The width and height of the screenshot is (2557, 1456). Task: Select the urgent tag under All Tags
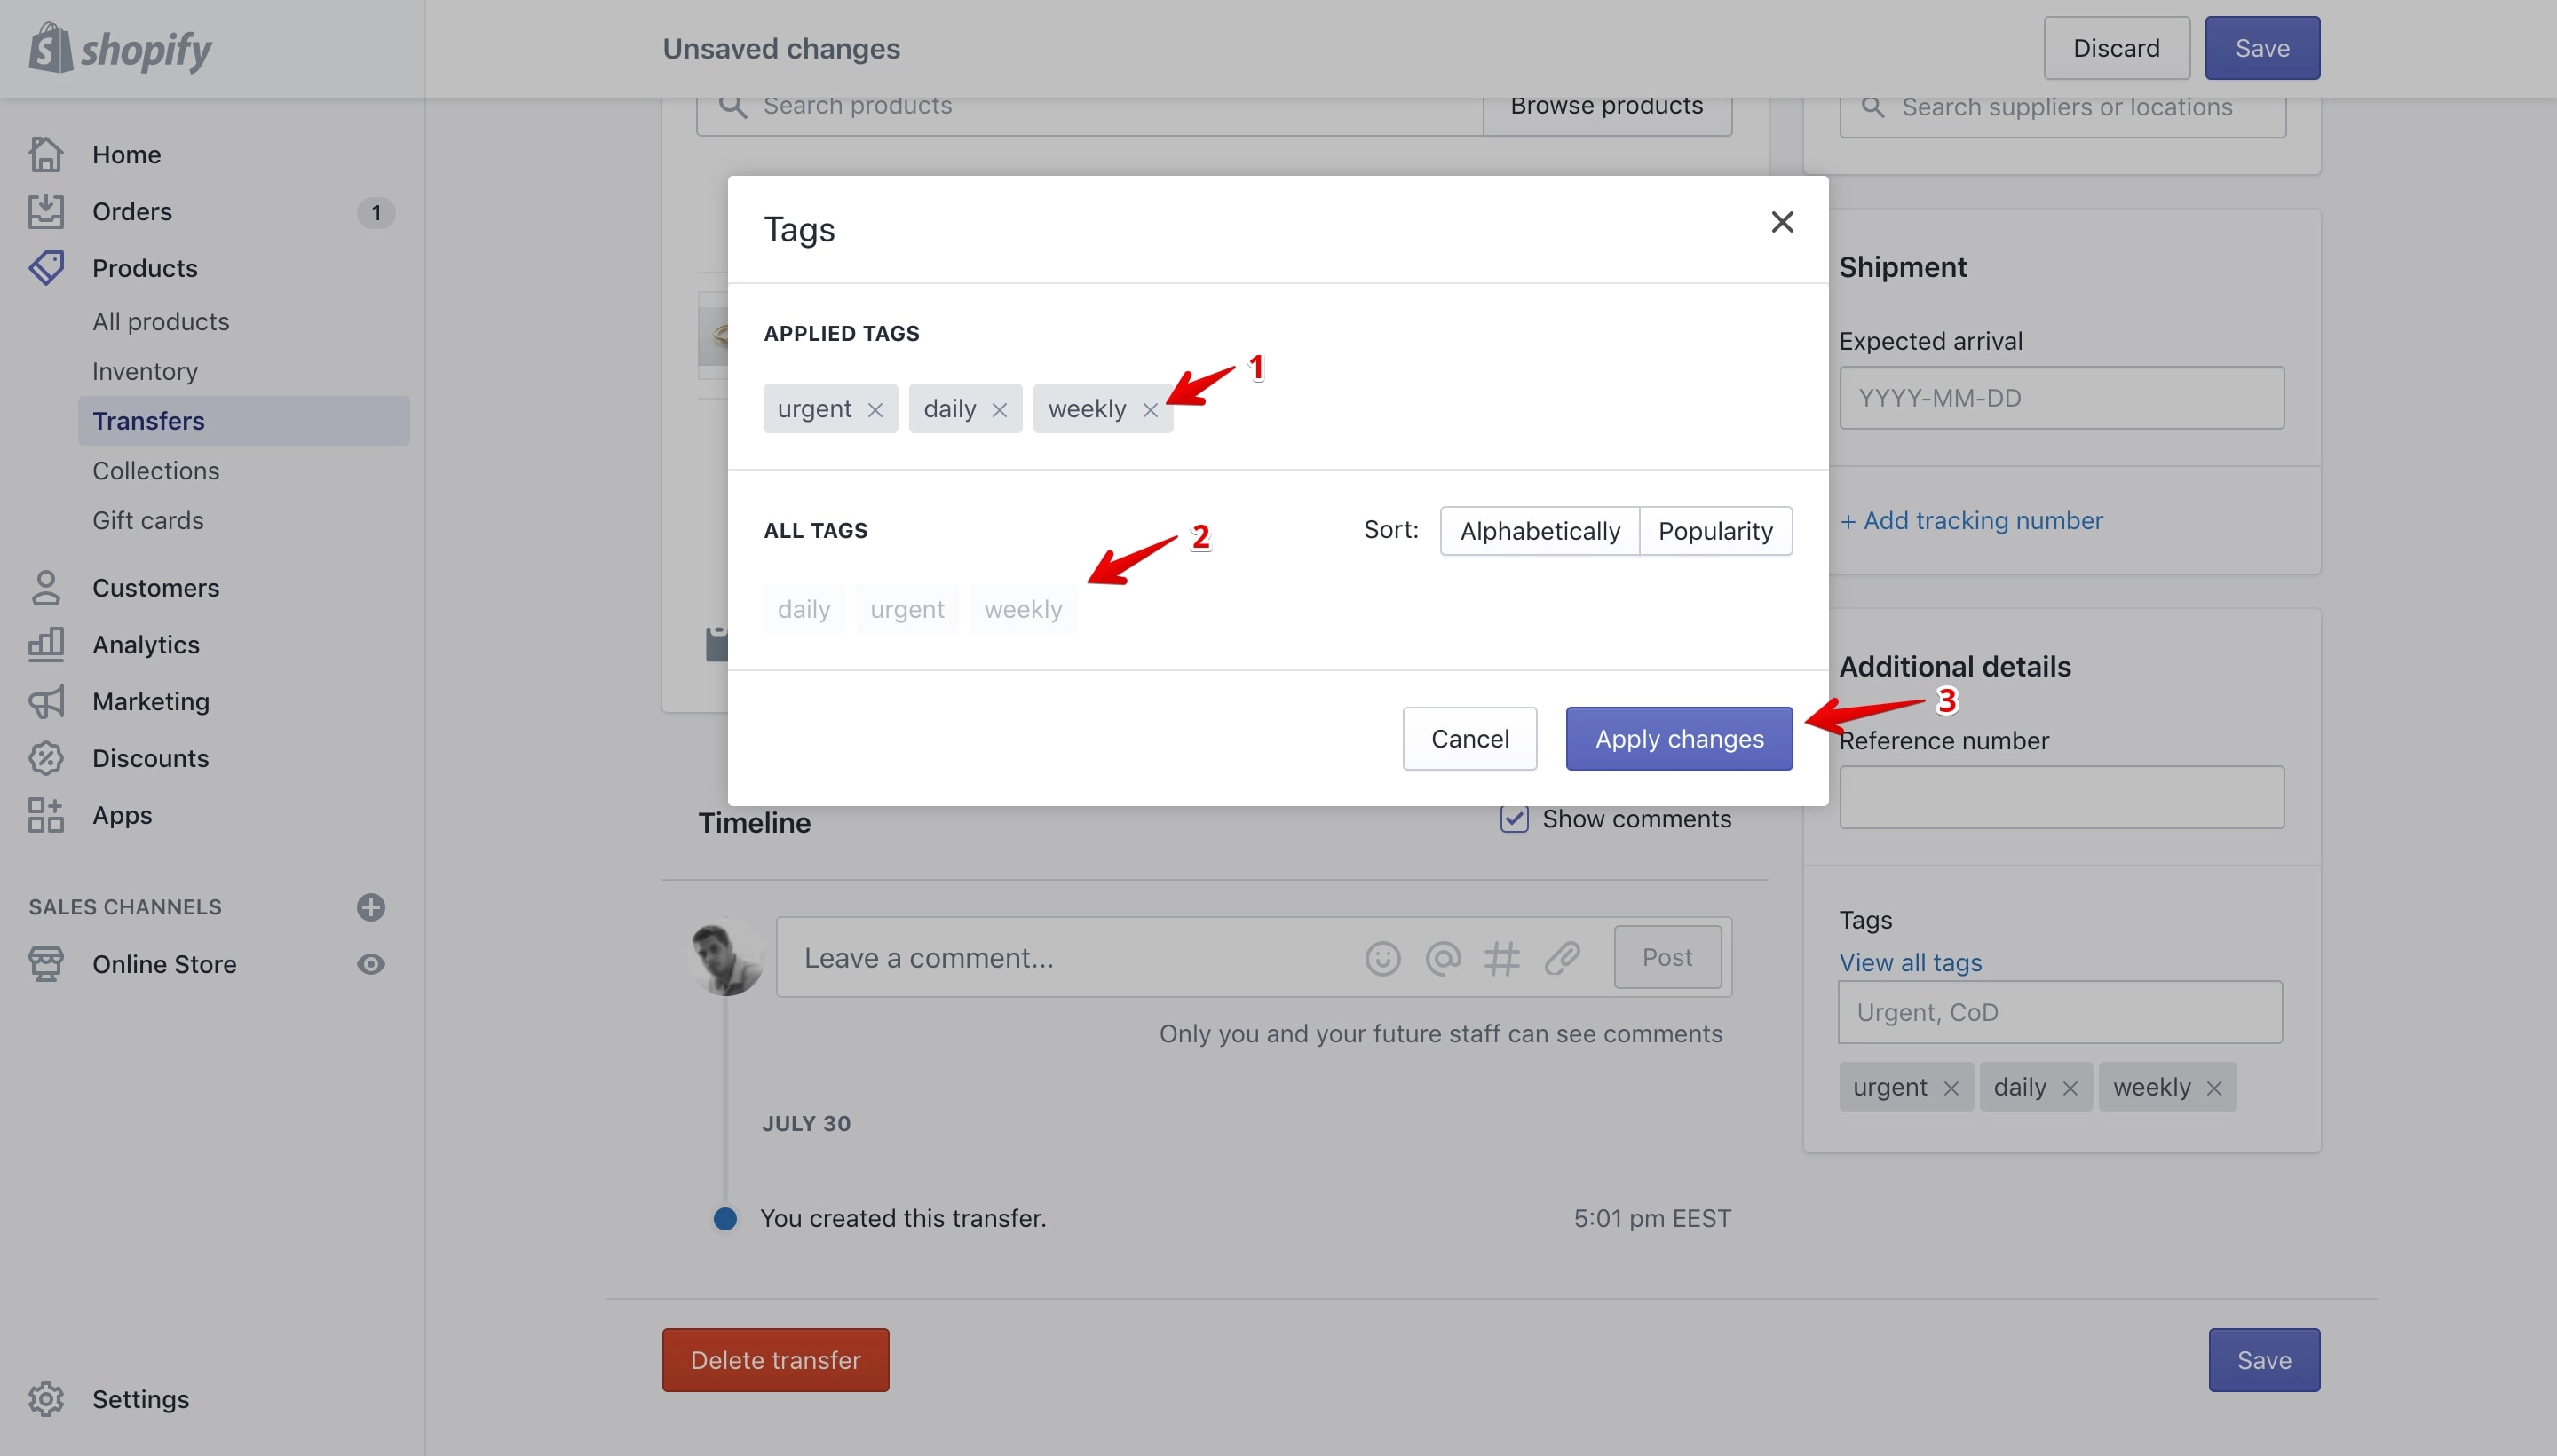click(x=907, y=609)
